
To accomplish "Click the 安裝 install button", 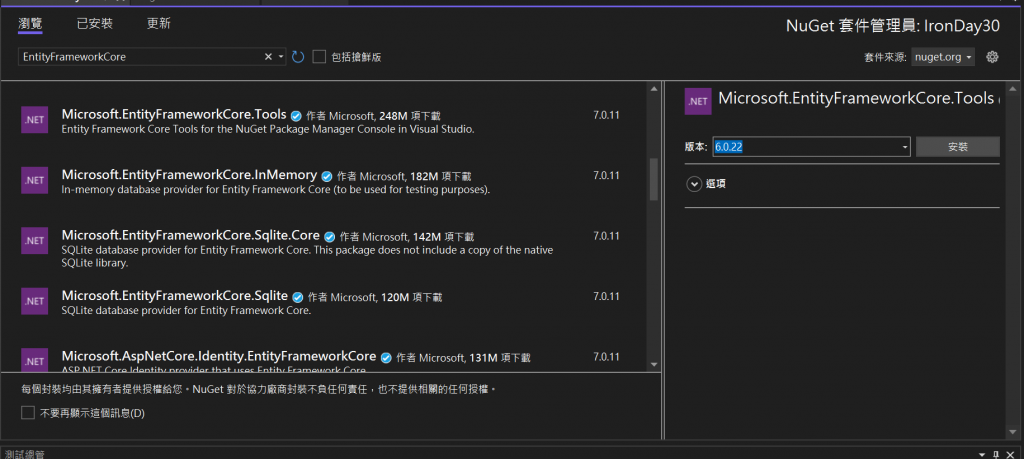I will [957, 147].
